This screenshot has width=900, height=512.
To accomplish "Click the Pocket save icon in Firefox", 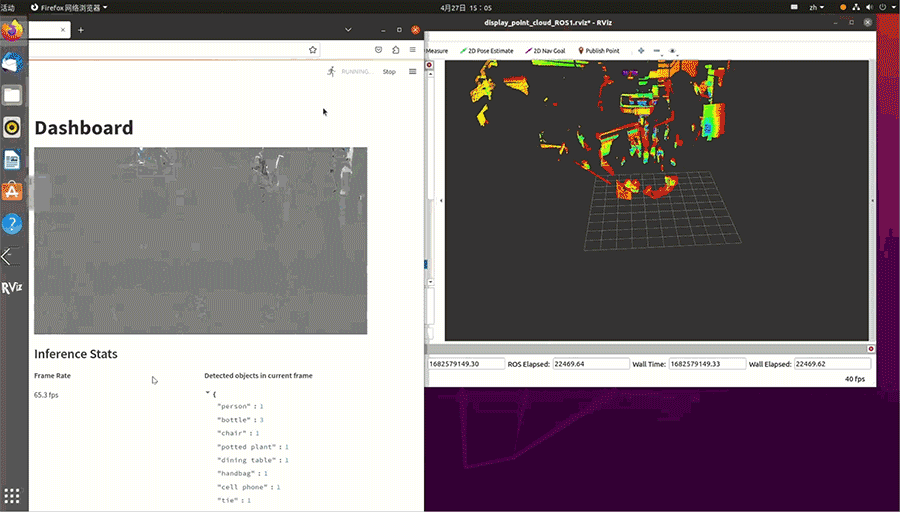I will click(x=378, y=49).
